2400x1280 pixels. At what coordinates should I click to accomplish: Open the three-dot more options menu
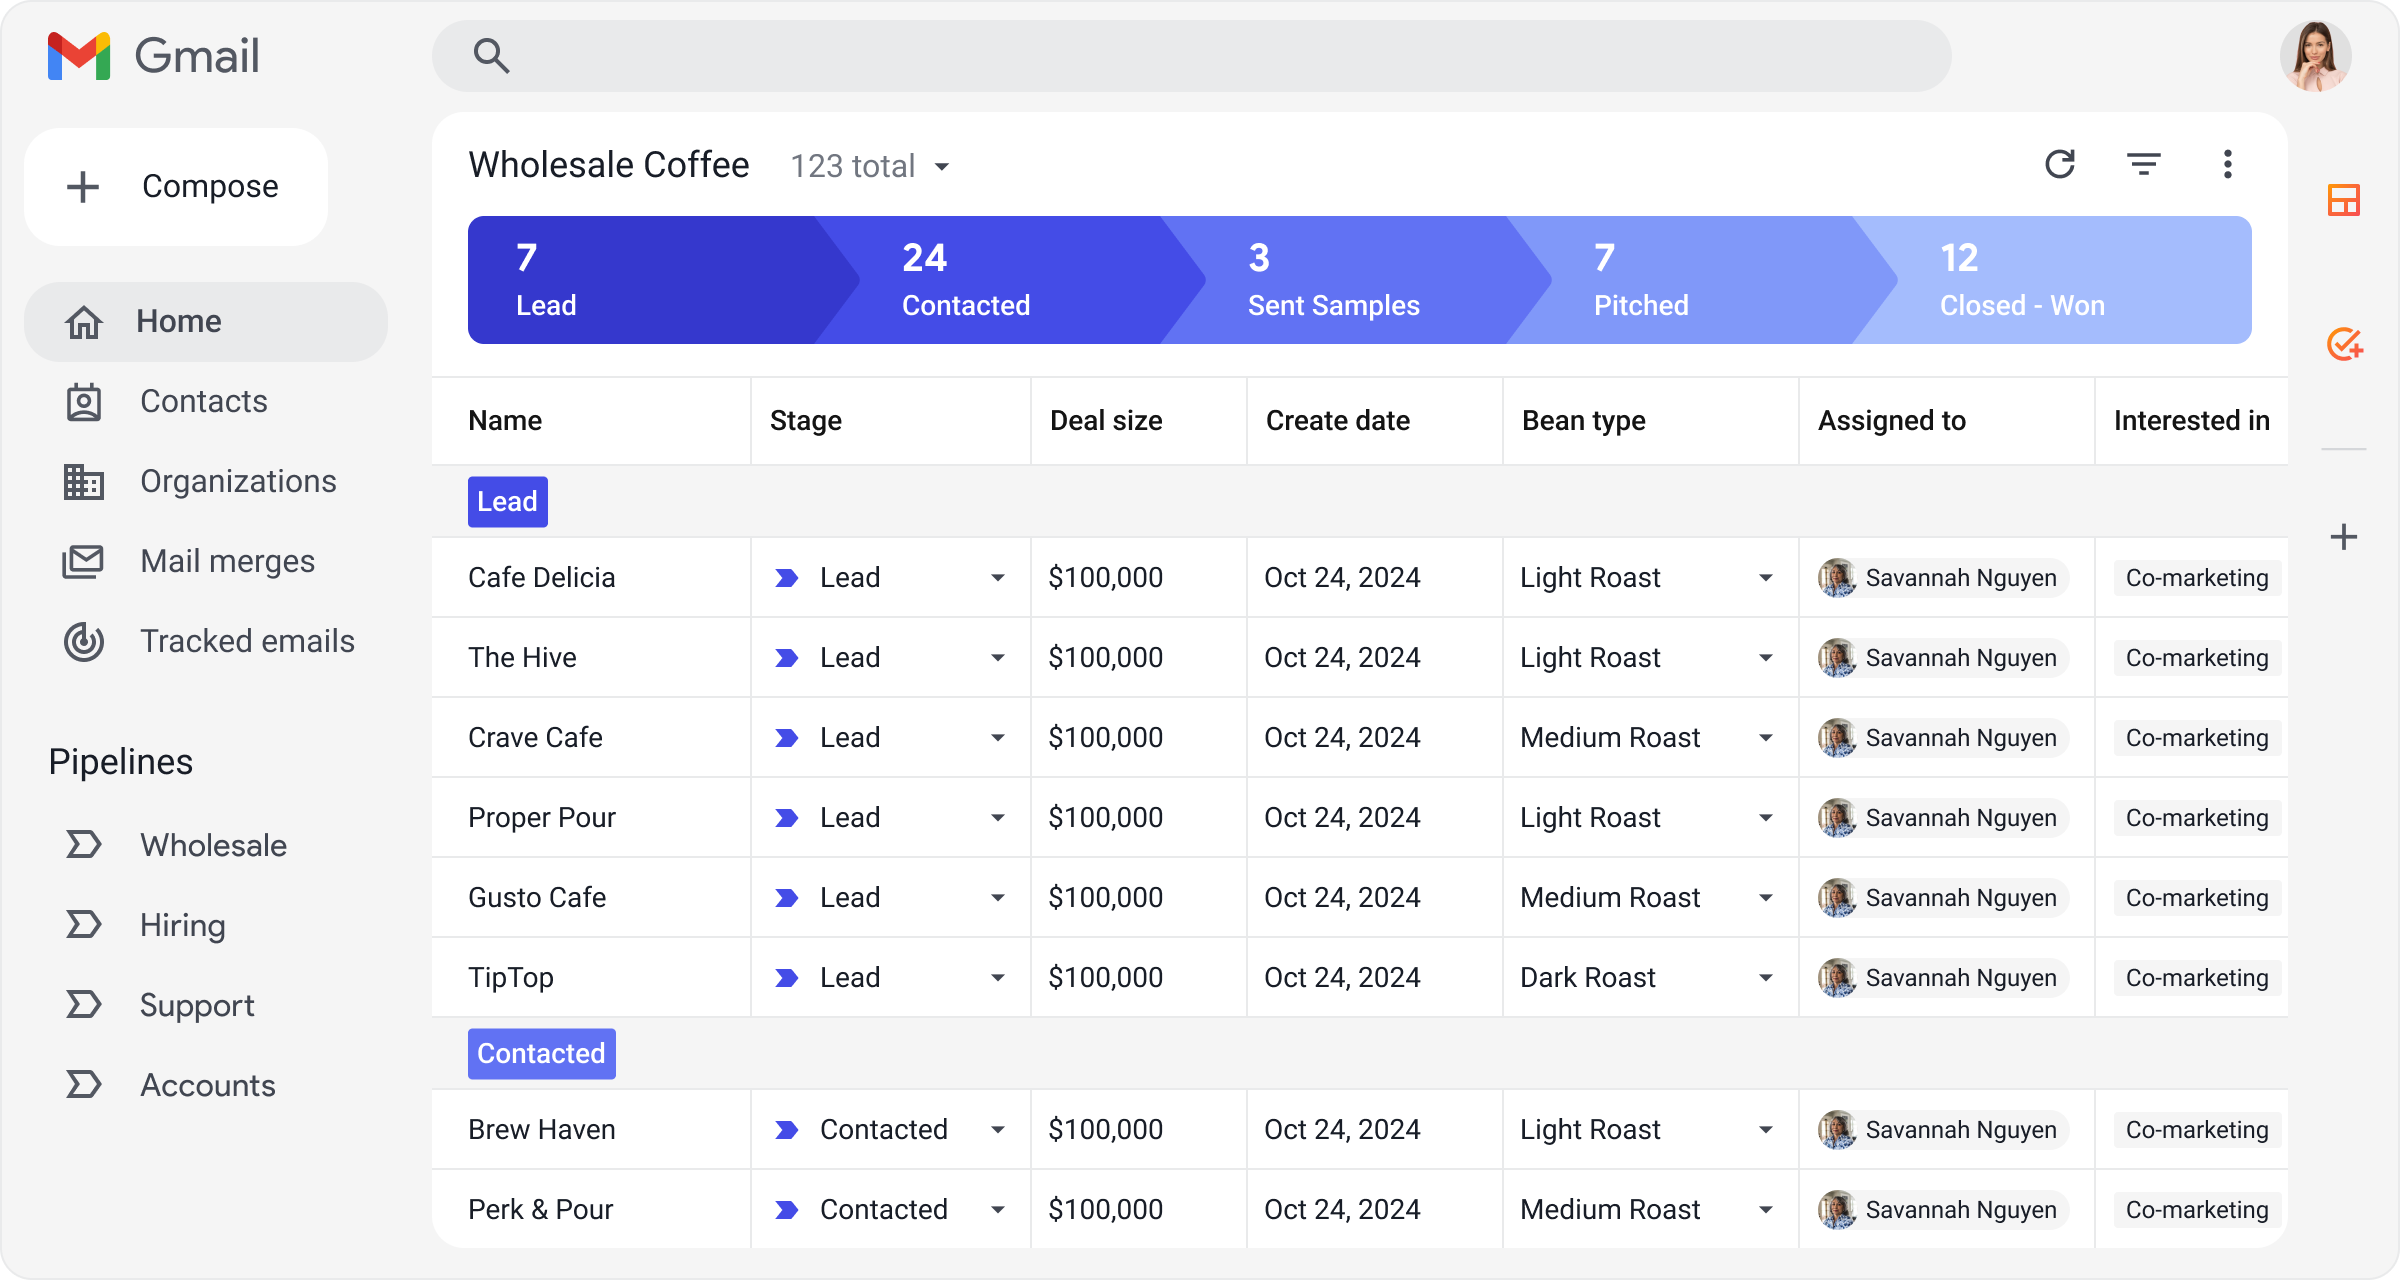click(x=2227, y=164)
